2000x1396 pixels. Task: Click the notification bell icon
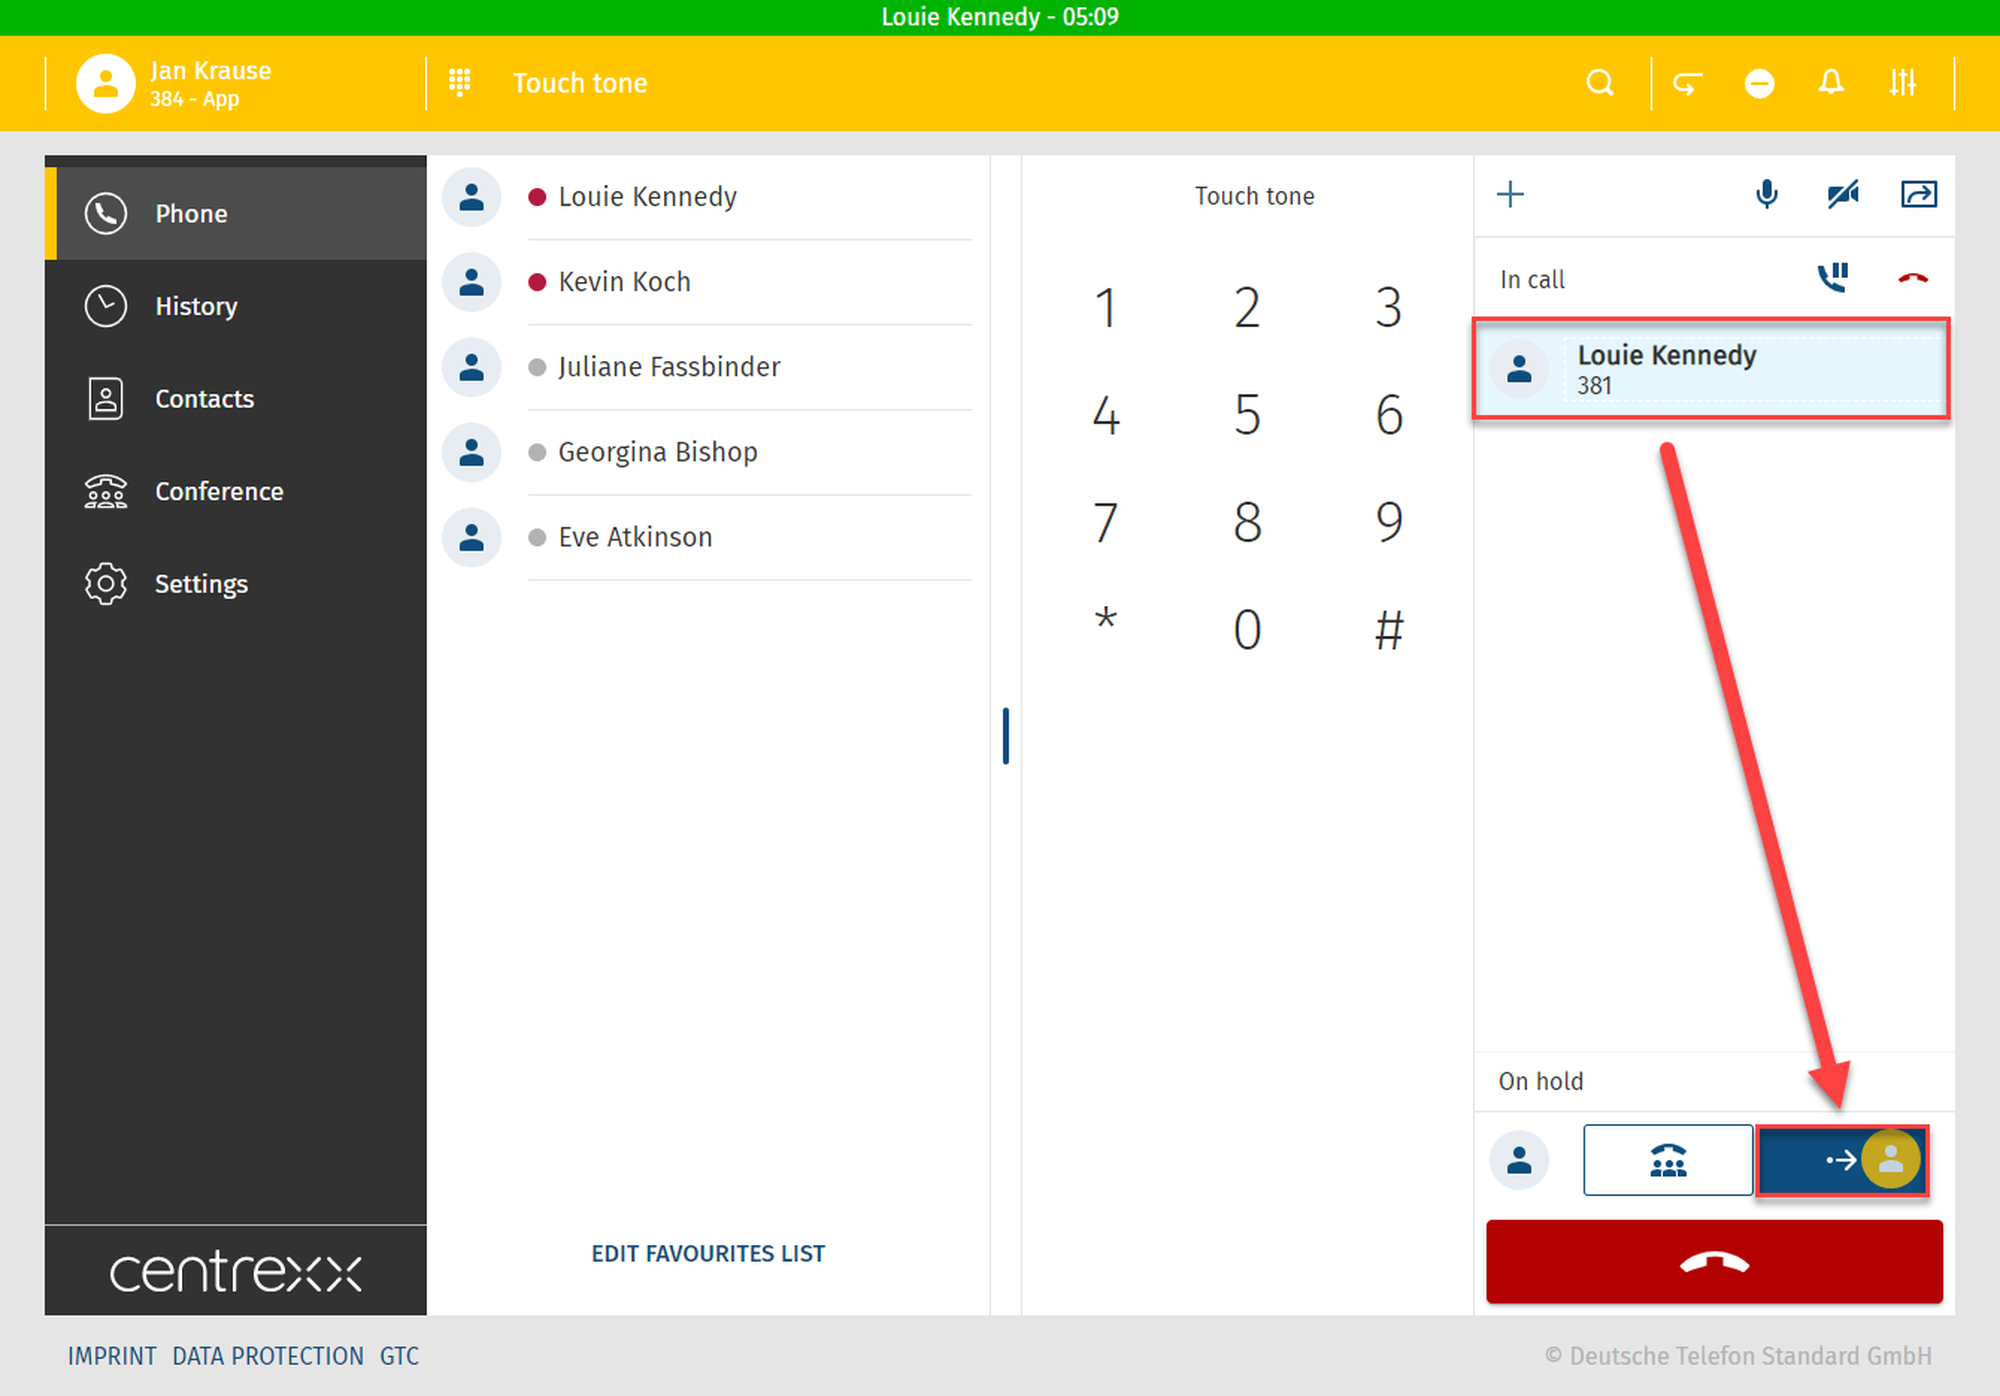tap(1830, 83)
